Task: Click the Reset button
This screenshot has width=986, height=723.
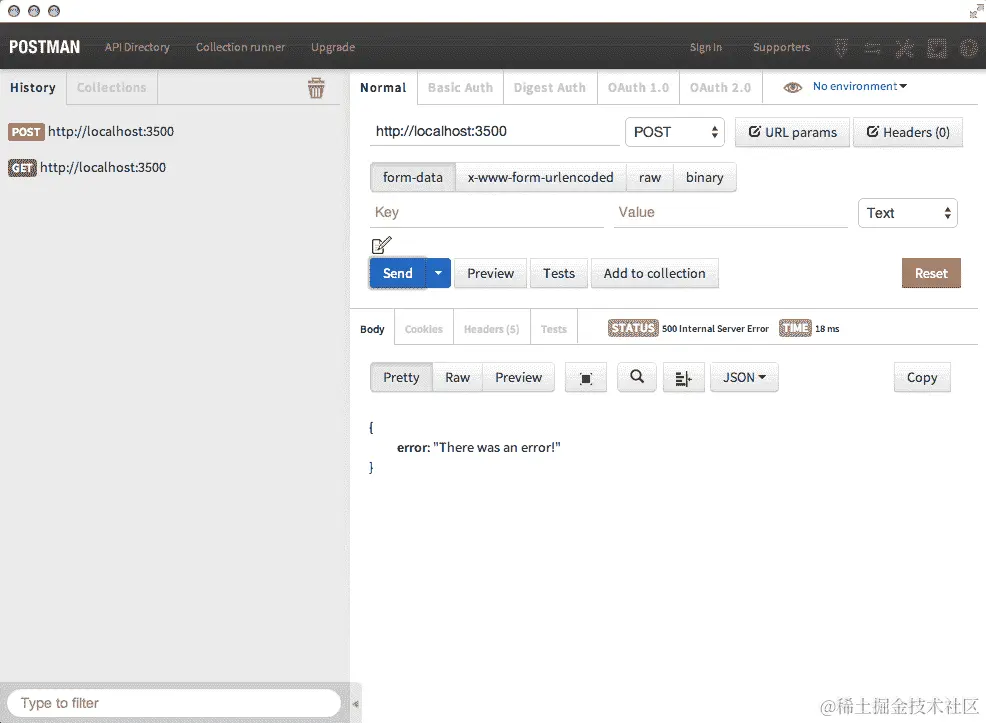Action: (931, 273)
